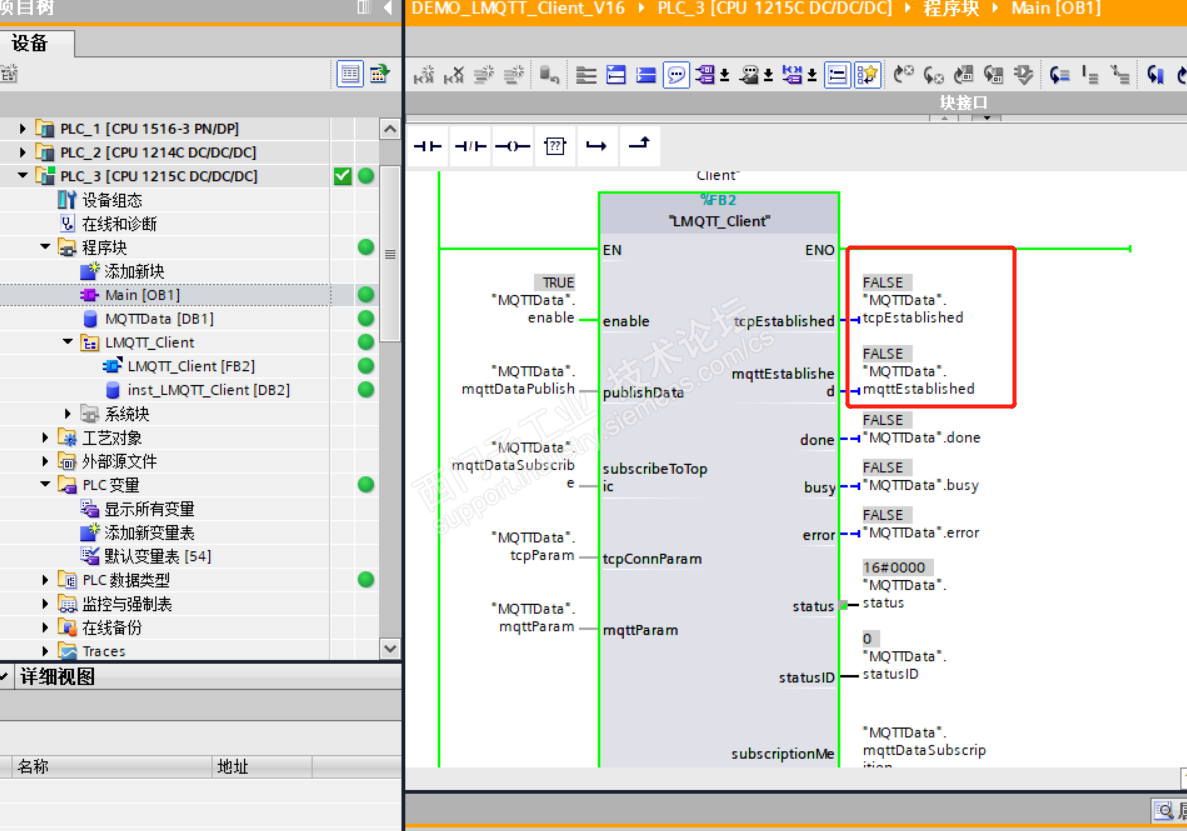The image size is (1187, 831).
Task: Click PLC_3 [CPU 1215C DC/DC/DC] in breadcrumb
Action: point(774,8)
